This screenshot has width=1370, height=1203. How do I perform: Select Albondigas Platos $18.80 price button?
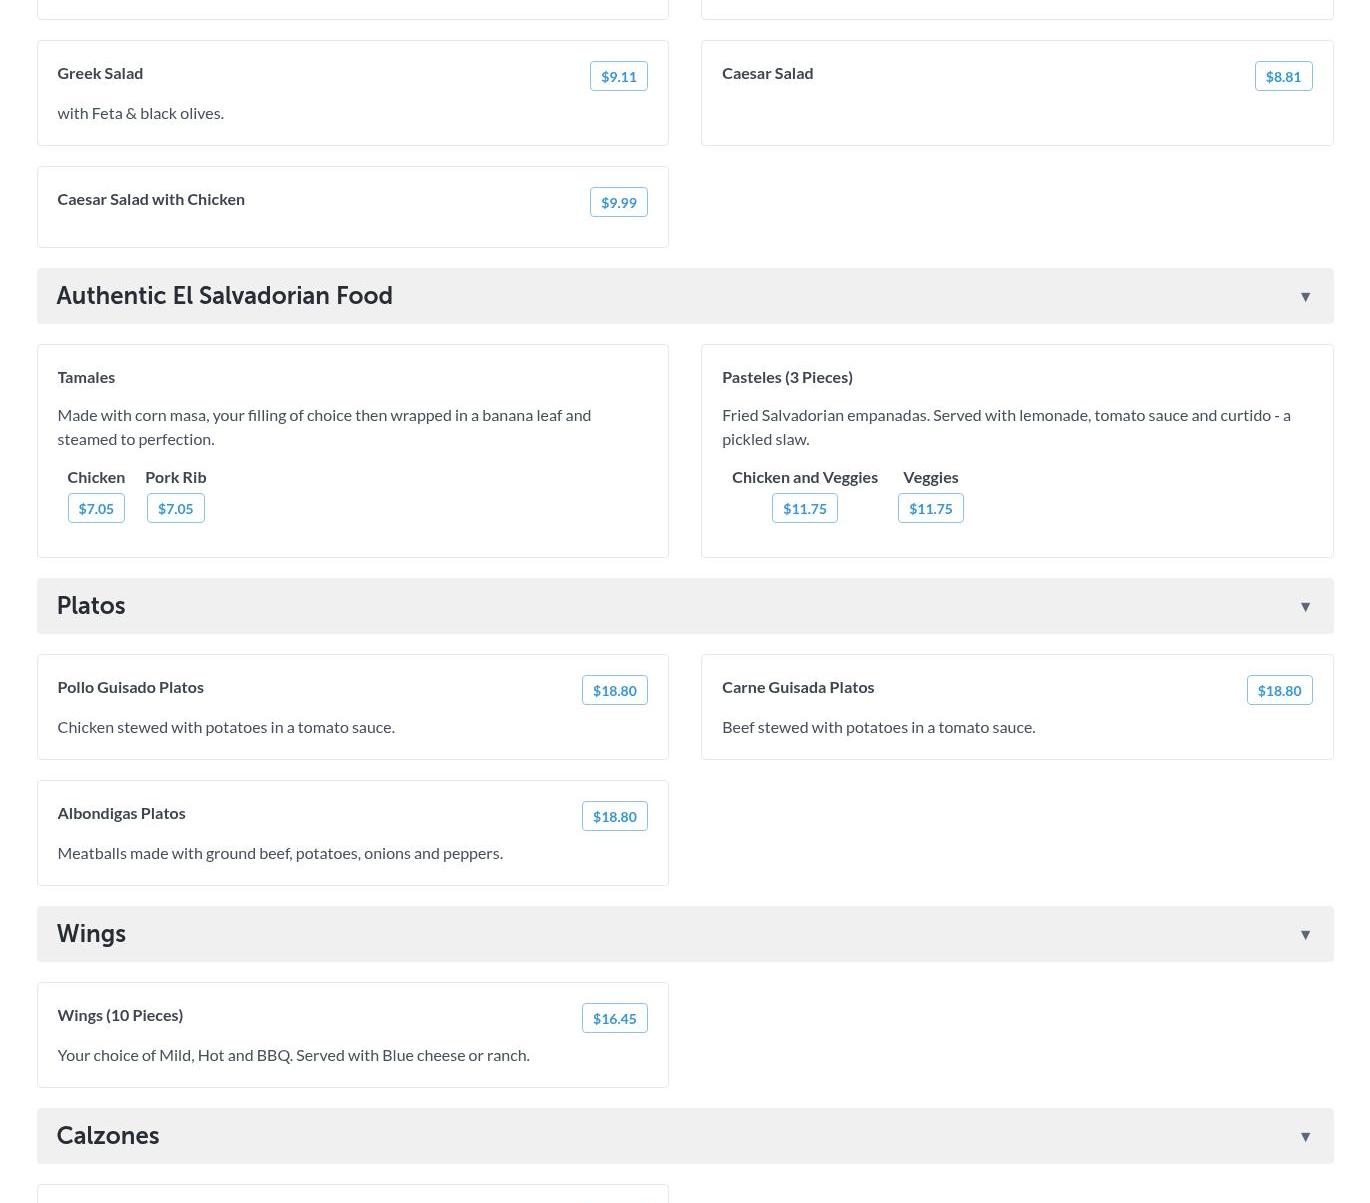click(x=614, y=817)
